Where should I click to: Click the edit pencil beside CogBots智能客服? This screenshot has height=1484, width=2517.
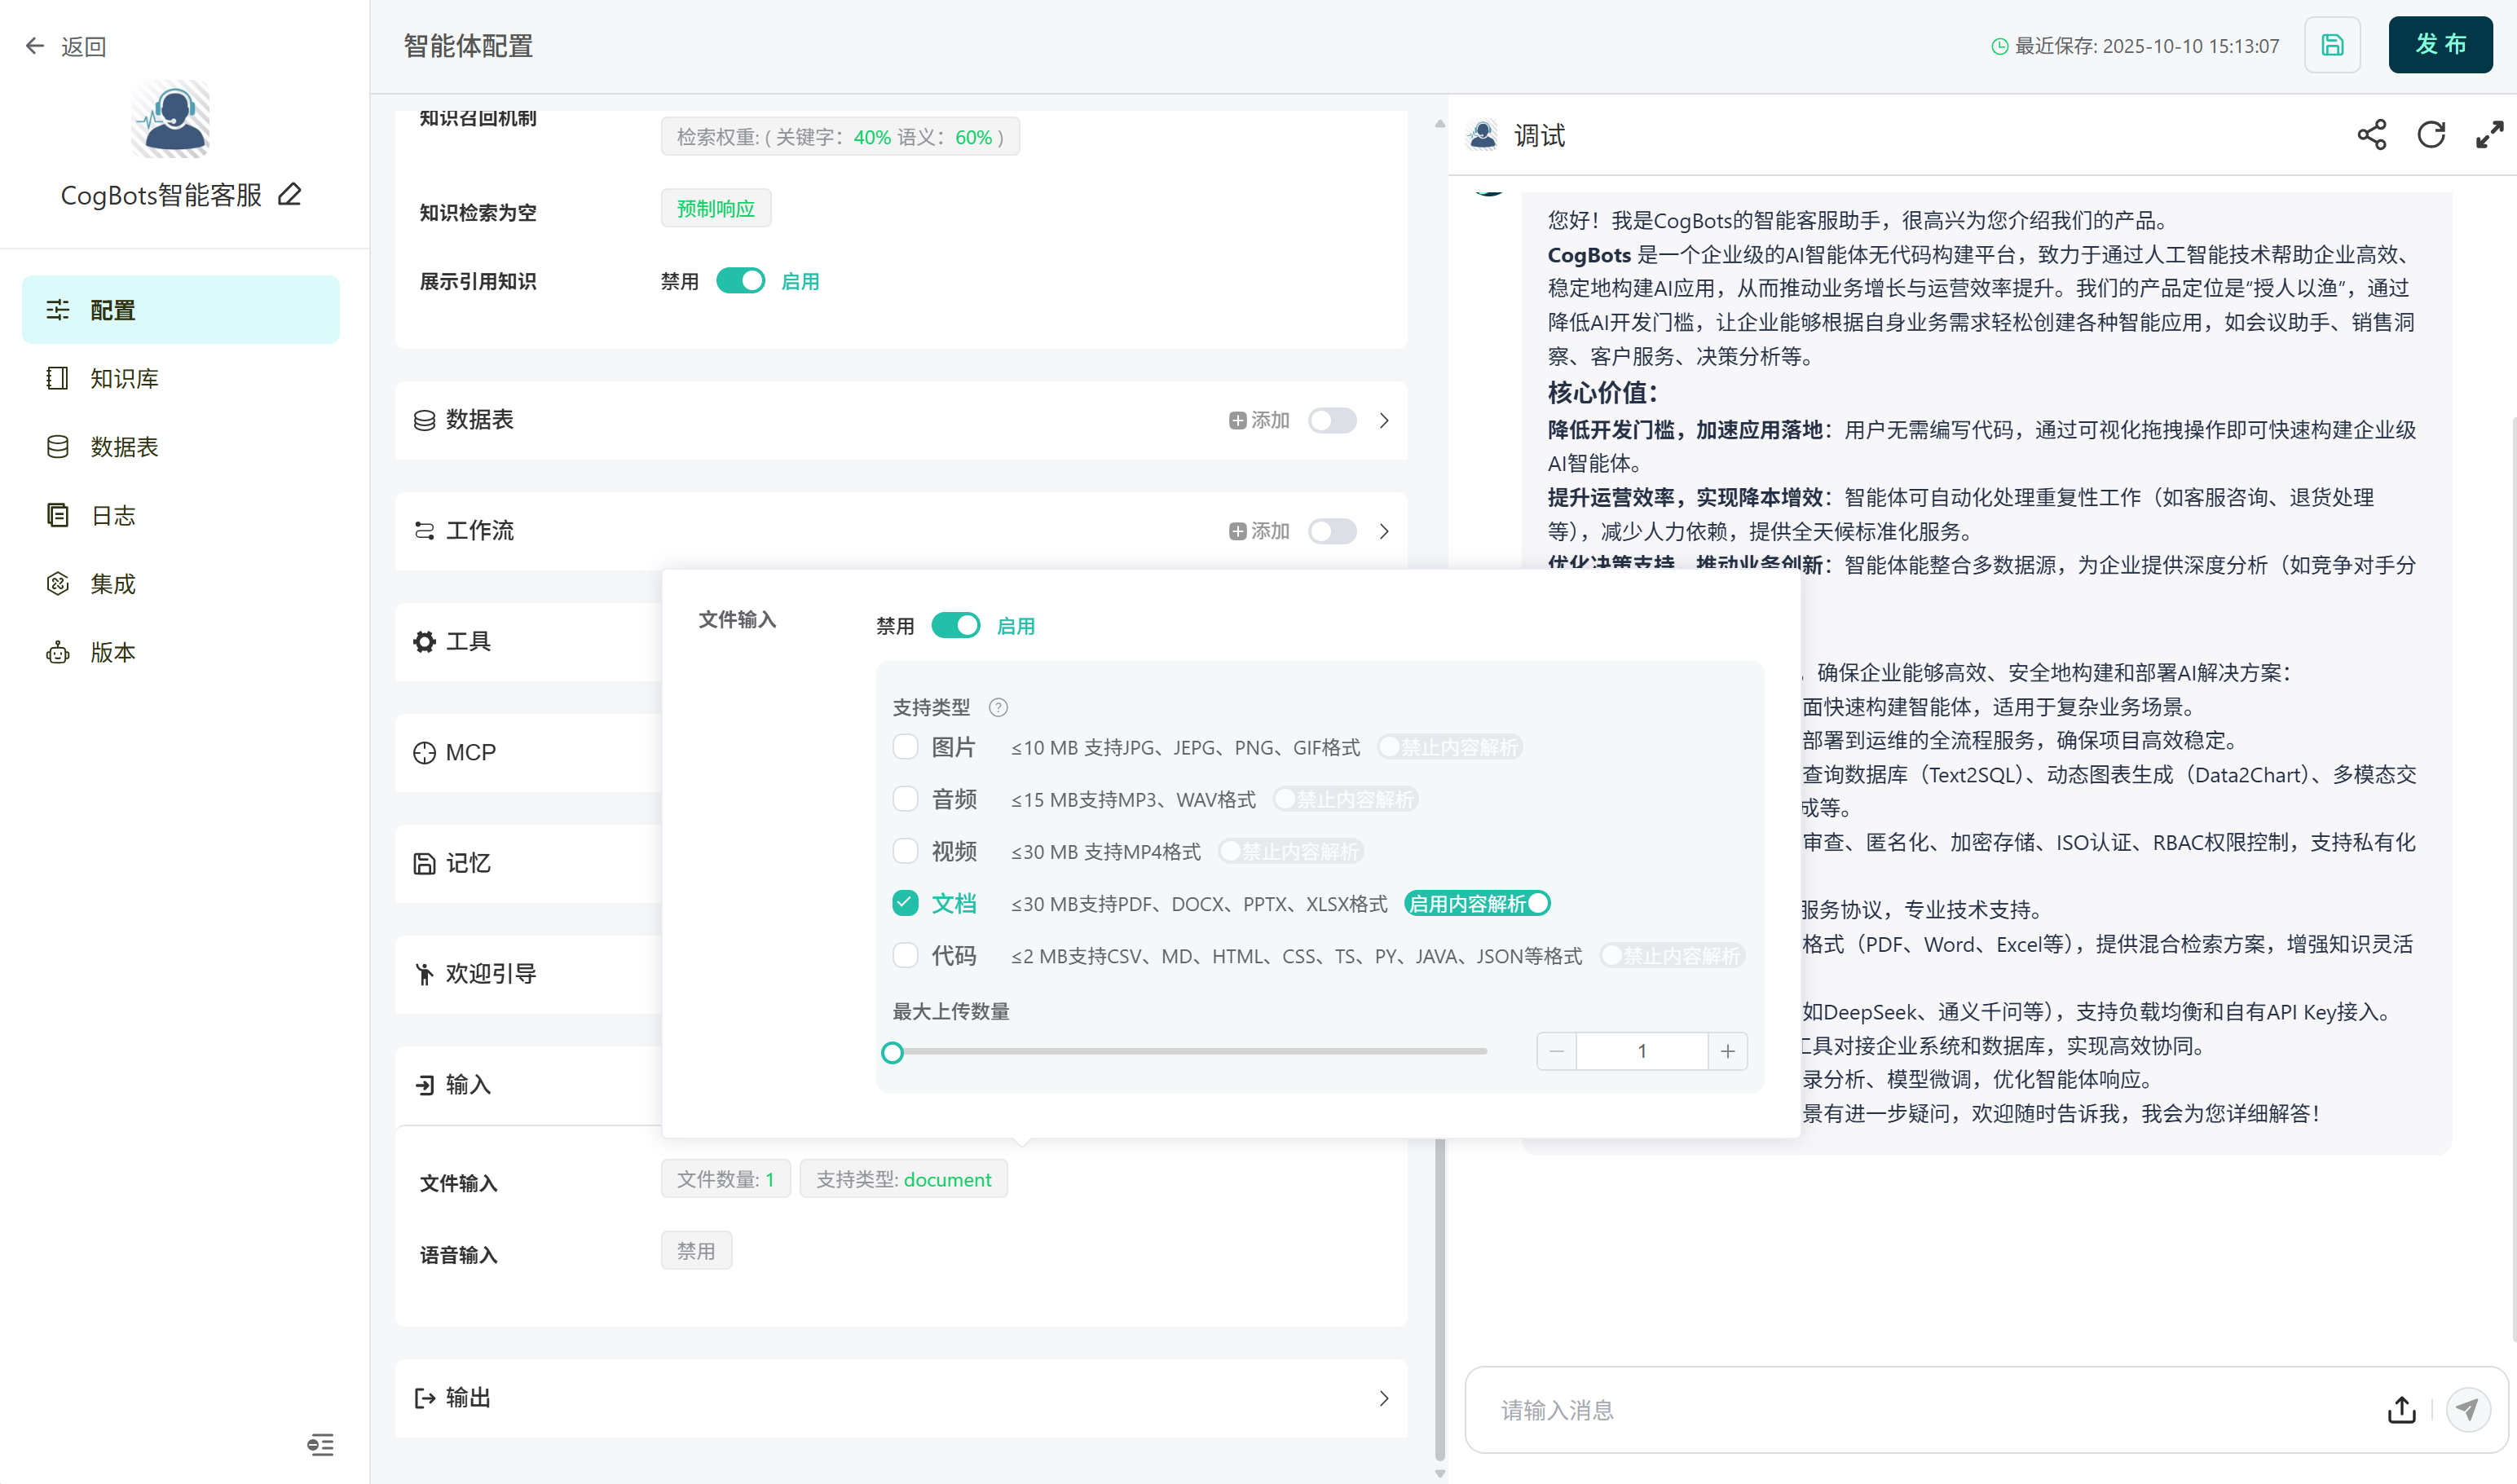pos(290,194)
